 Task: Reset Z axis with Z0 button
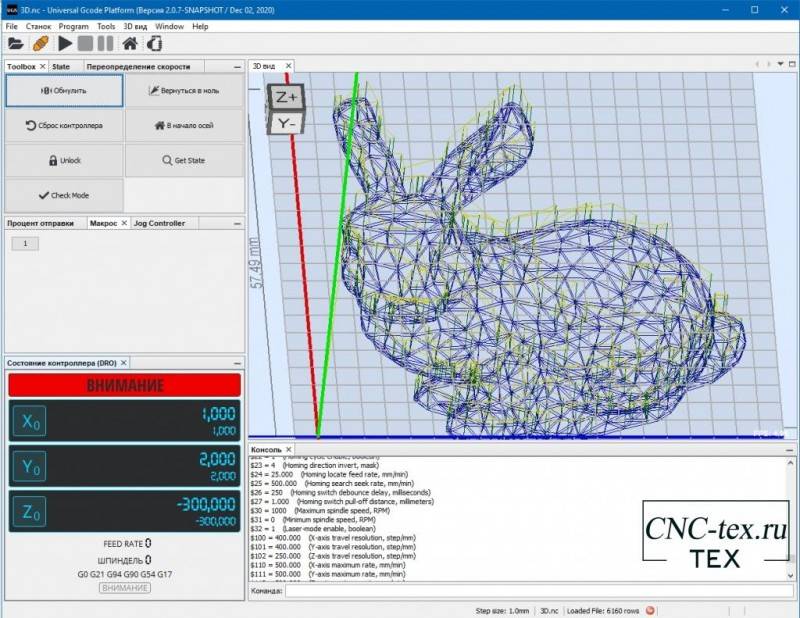pyautogui.click(x=30, y=511)
